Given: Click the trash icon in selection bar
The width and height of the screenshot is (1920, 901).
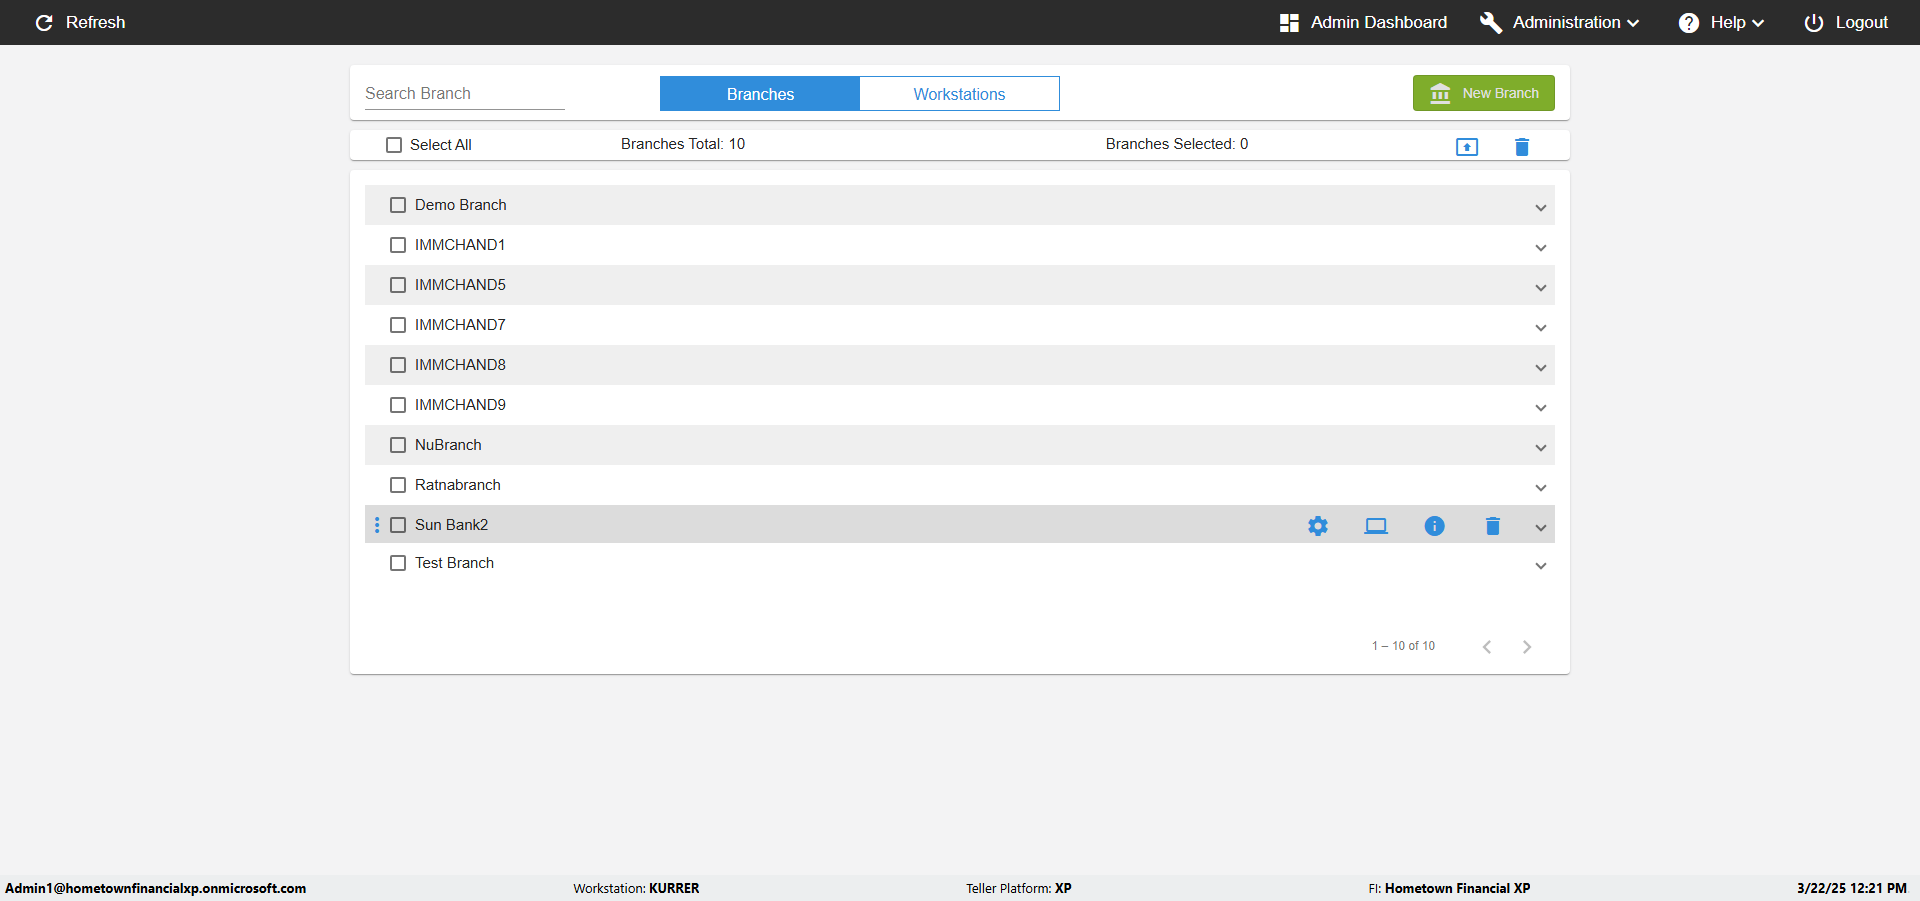Looking at the screenshot, I should (1522, 147).
